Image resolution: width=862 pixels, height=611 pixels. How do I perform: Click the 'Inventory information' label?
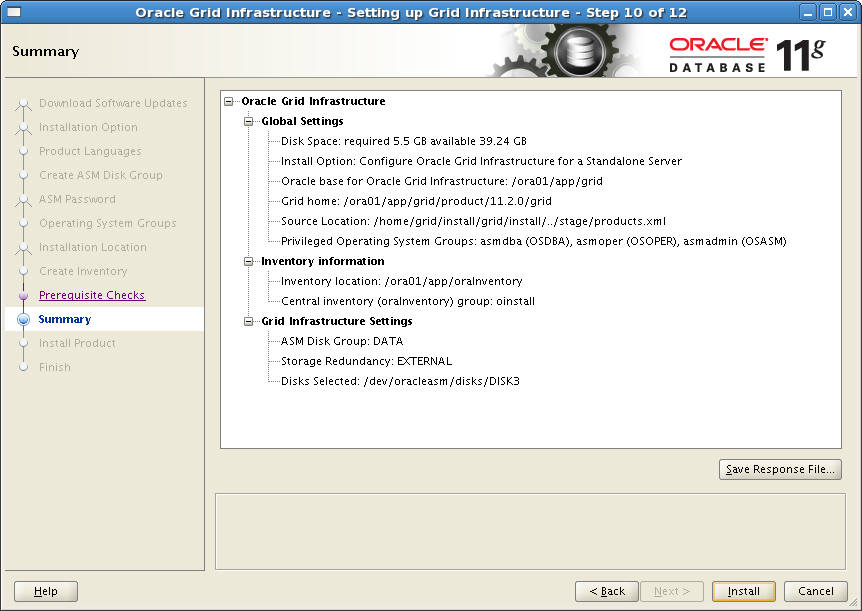coord(323,261)
